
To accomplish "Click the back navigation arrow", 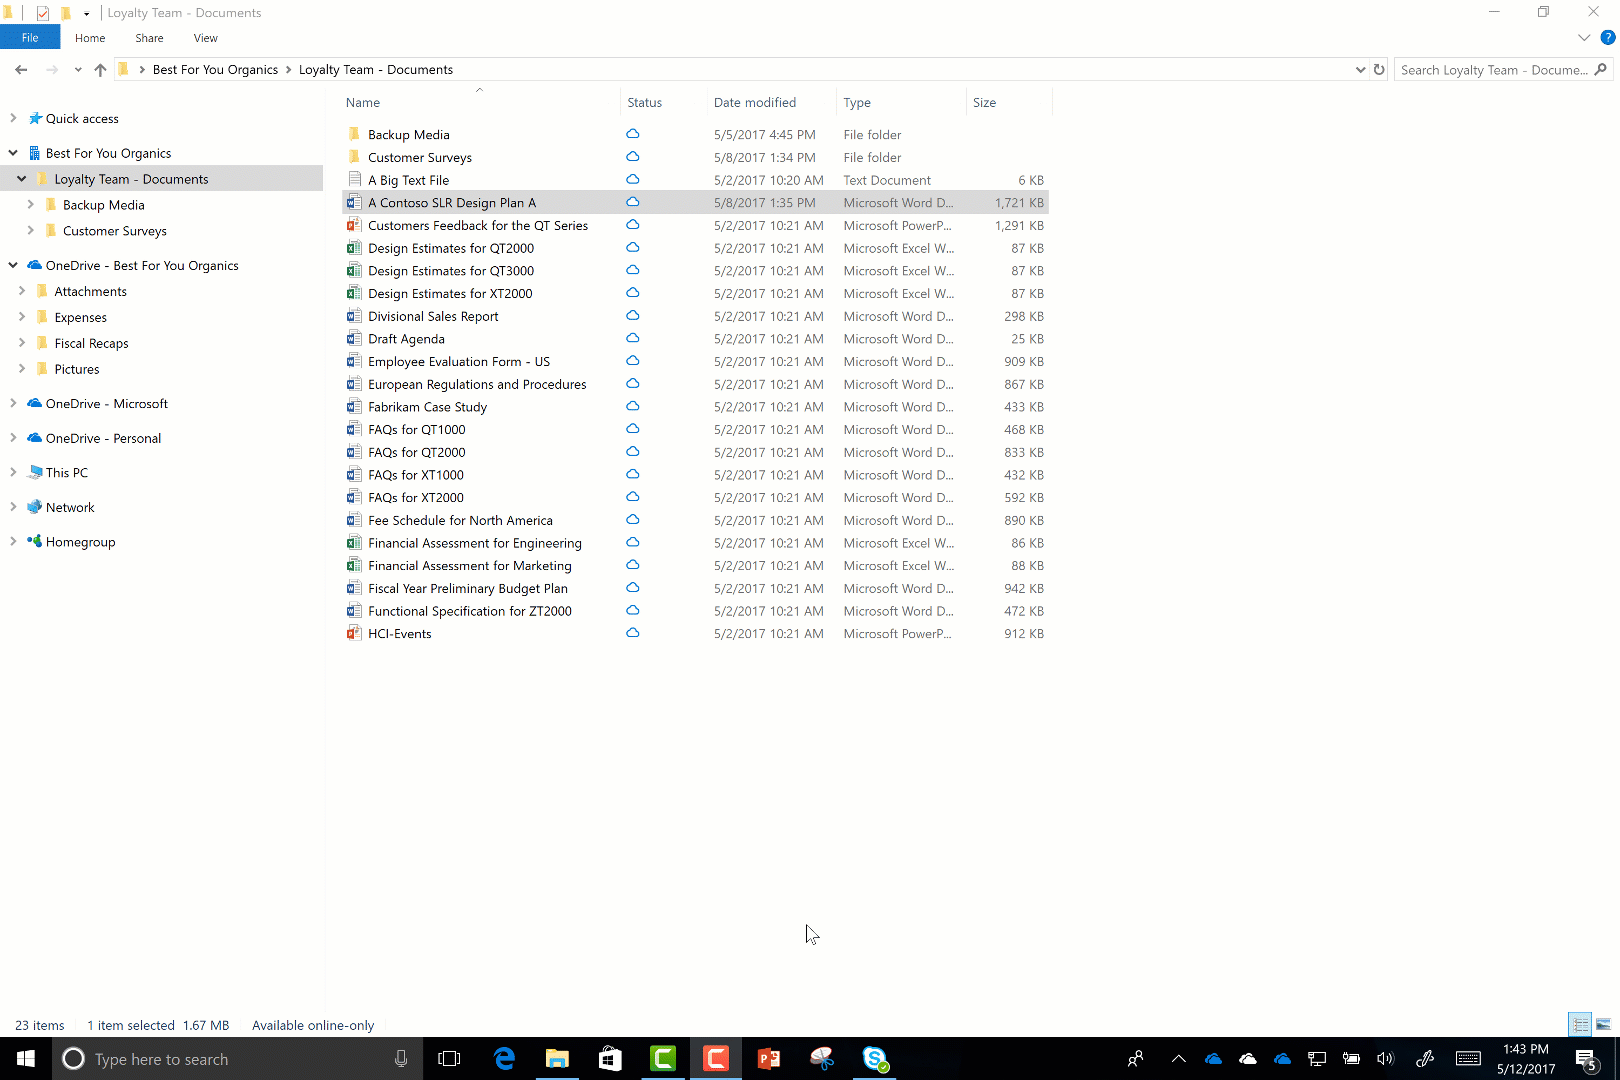I will [x=21, y=69].
